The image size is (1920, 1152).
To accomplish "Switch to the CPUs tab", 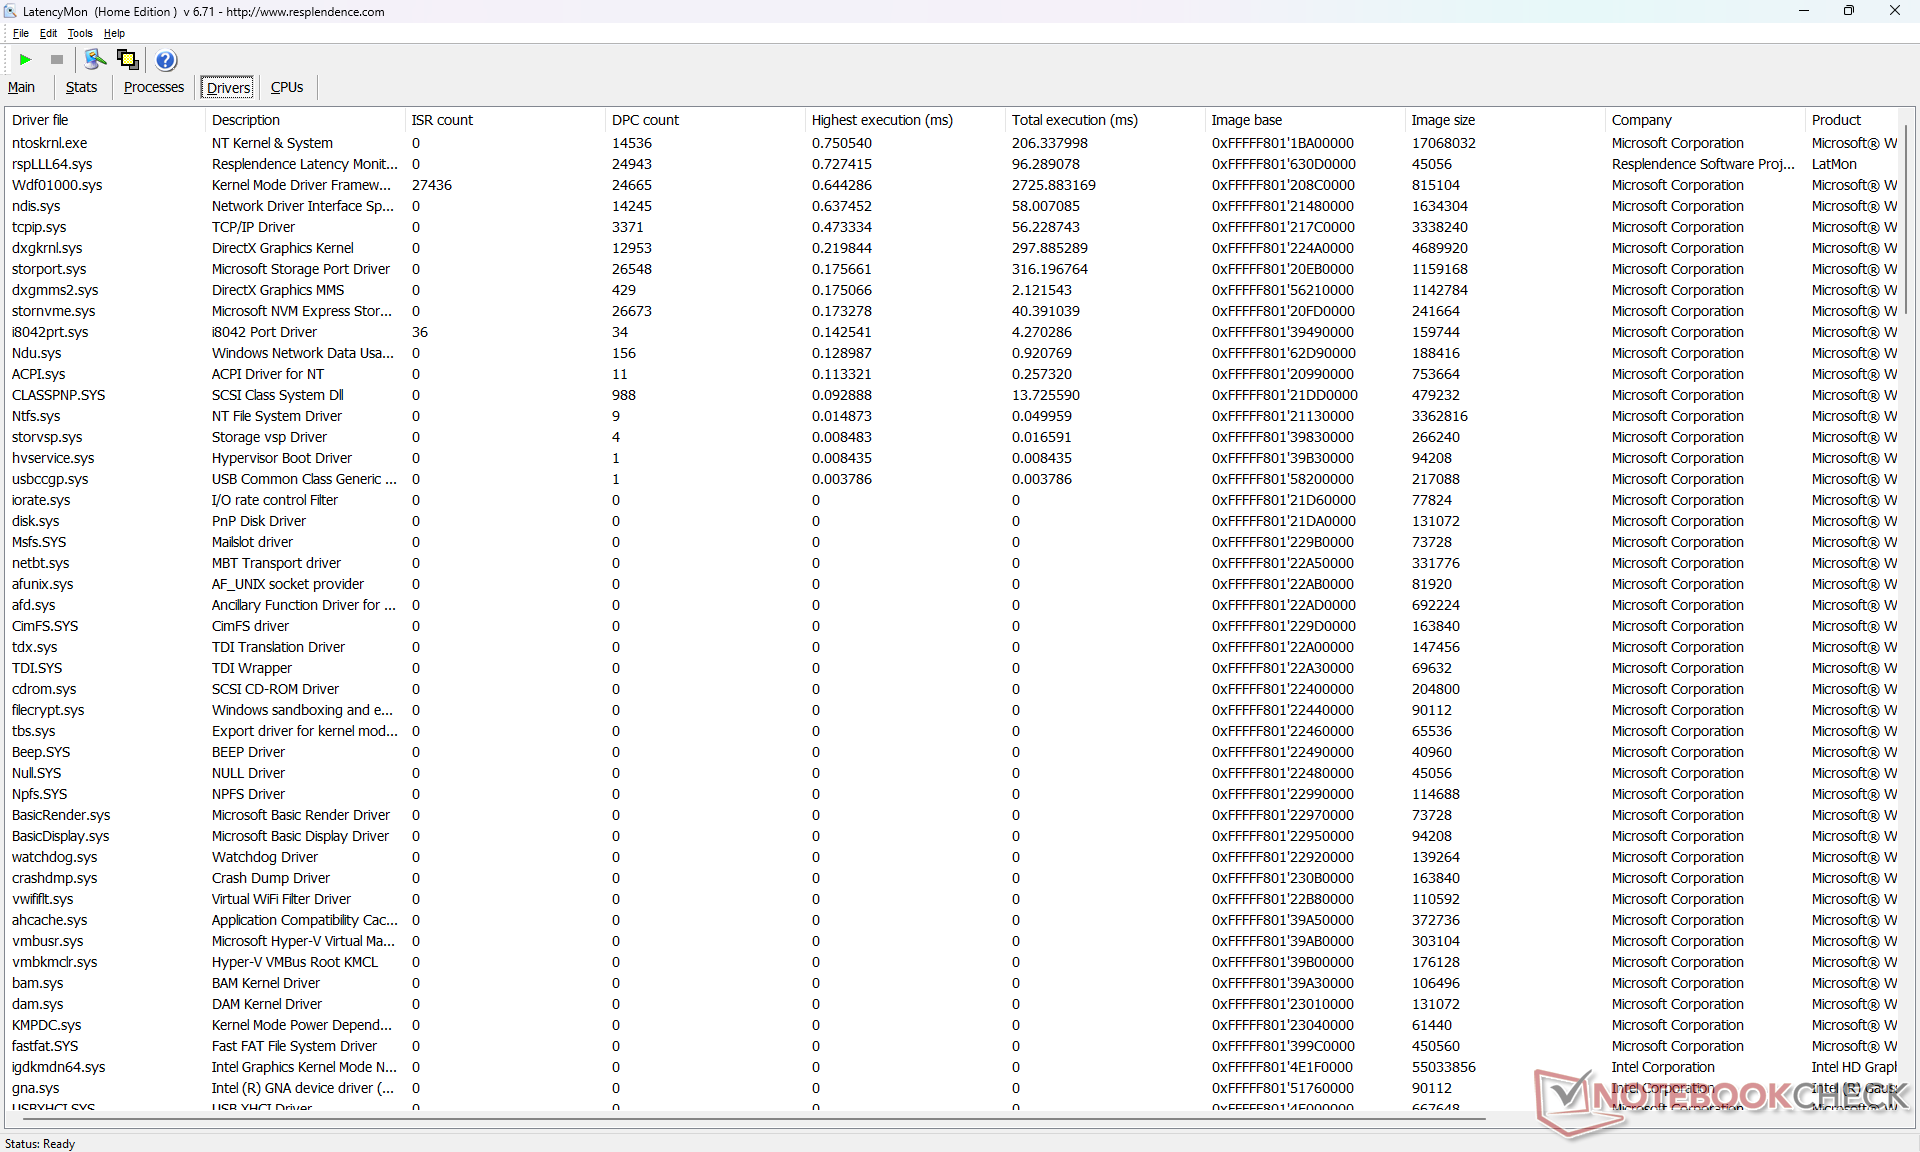I will pyautogui.click(x=287, y=87).
